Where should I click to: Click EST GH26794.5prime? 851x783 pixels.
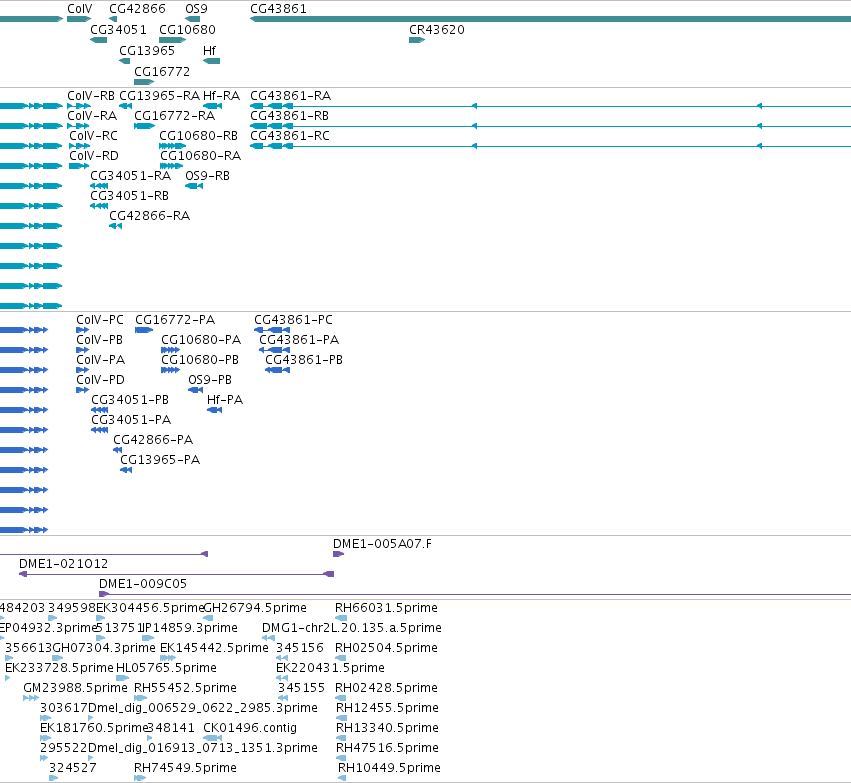point(208,618)
